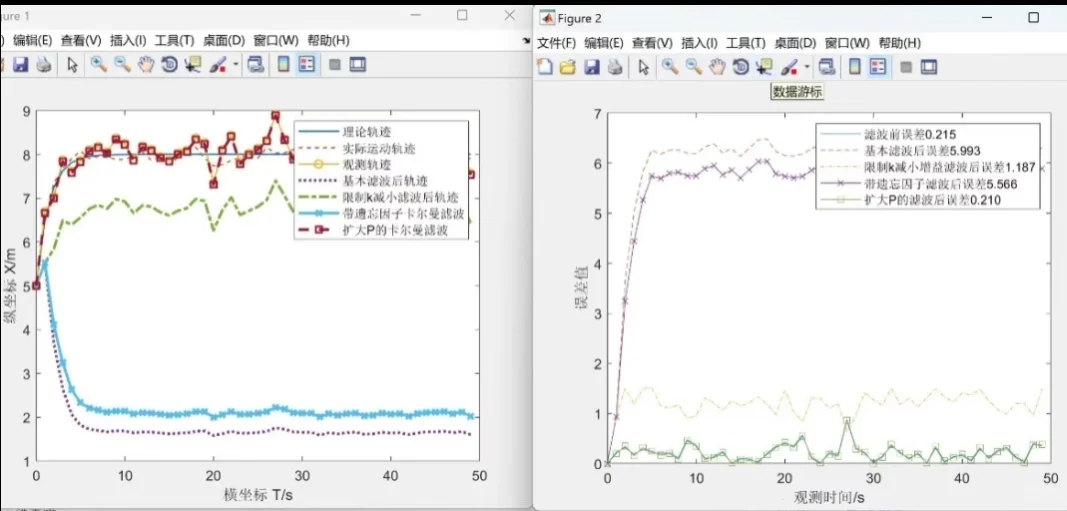Open 帮助(H) menu in Figure 2
The image size is (1067, 511).
(900, 43)
